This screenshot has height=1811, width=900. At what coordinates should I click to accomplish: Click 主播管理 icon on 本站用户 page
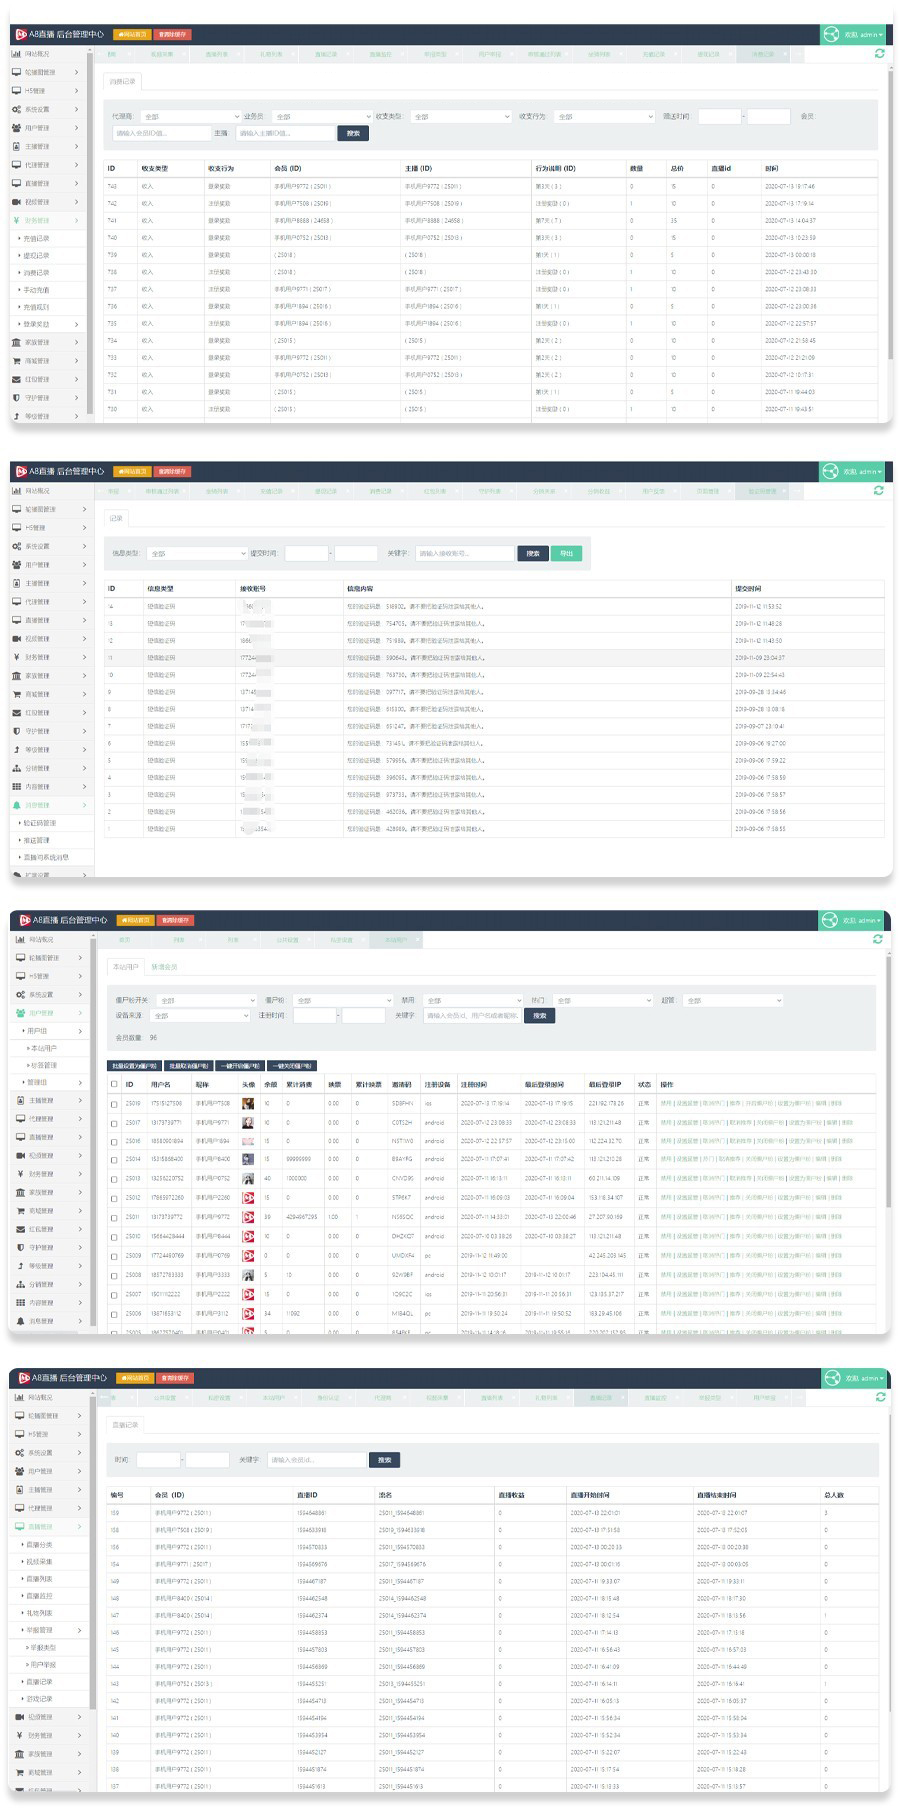[x=20, y=1100]
